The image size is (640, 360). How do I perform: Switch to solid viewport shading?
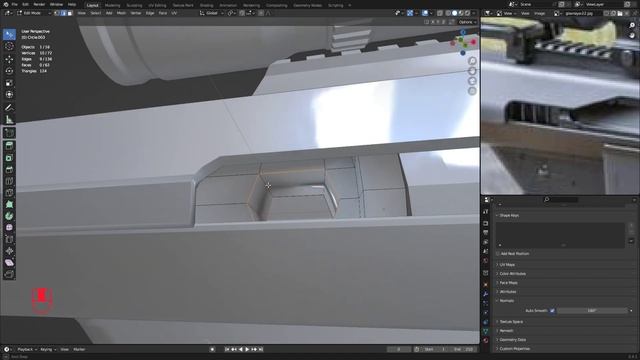tap(455, 13)
